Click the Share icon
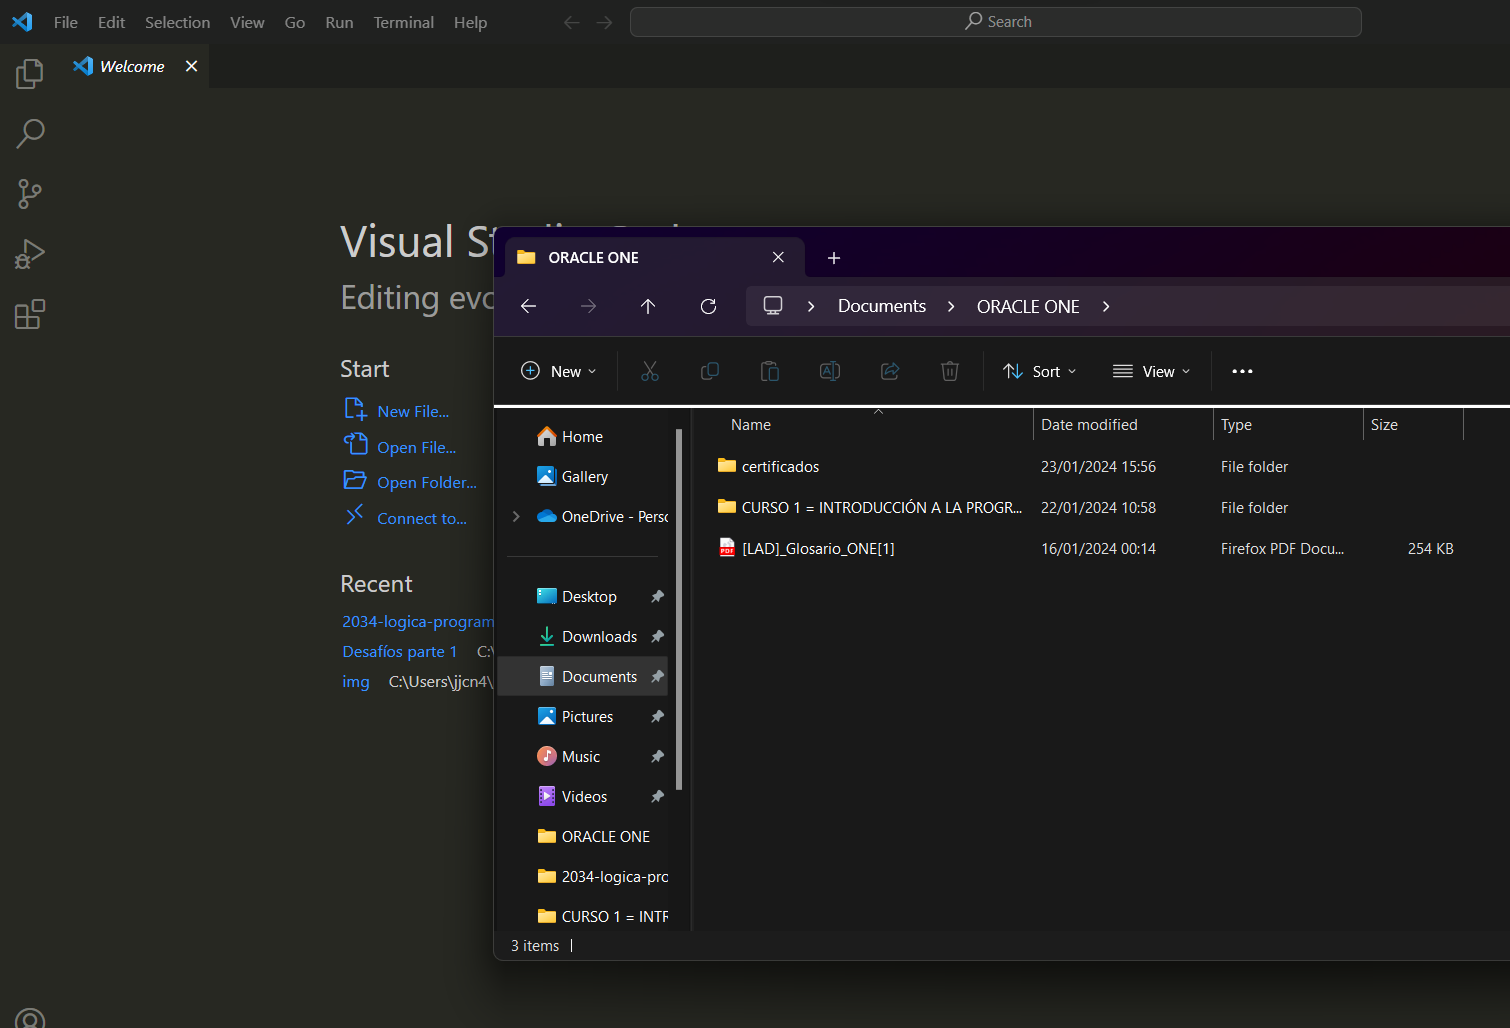Image resolution: width=1510 pixels, height=1028 pixels. [x=890, y=371]
